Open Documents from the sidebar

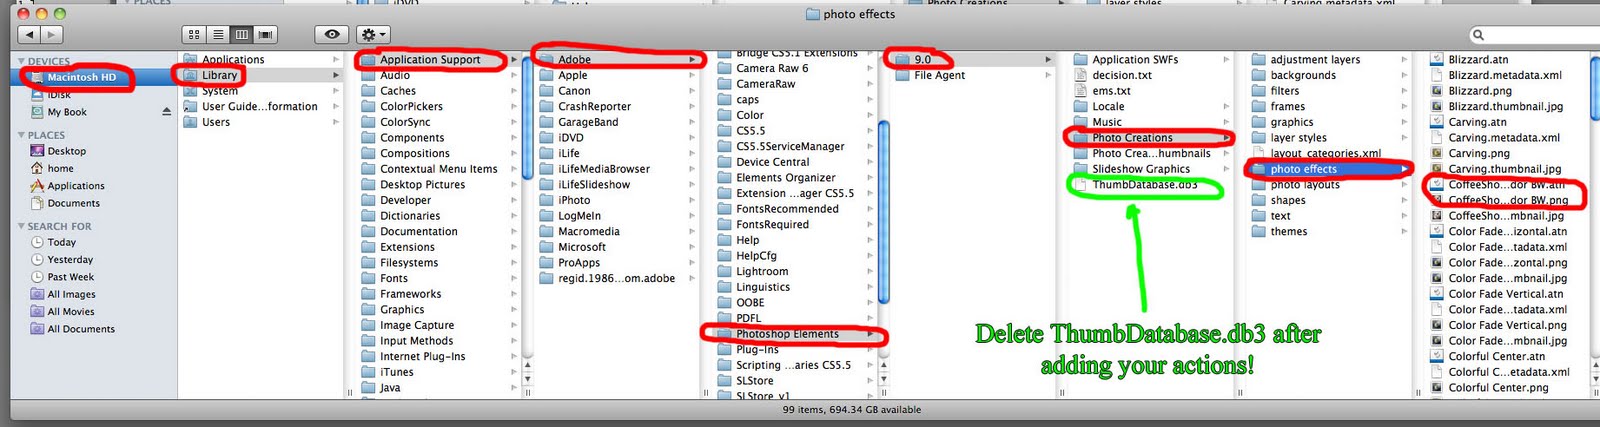pyautogui.click(x=73, y=203)
